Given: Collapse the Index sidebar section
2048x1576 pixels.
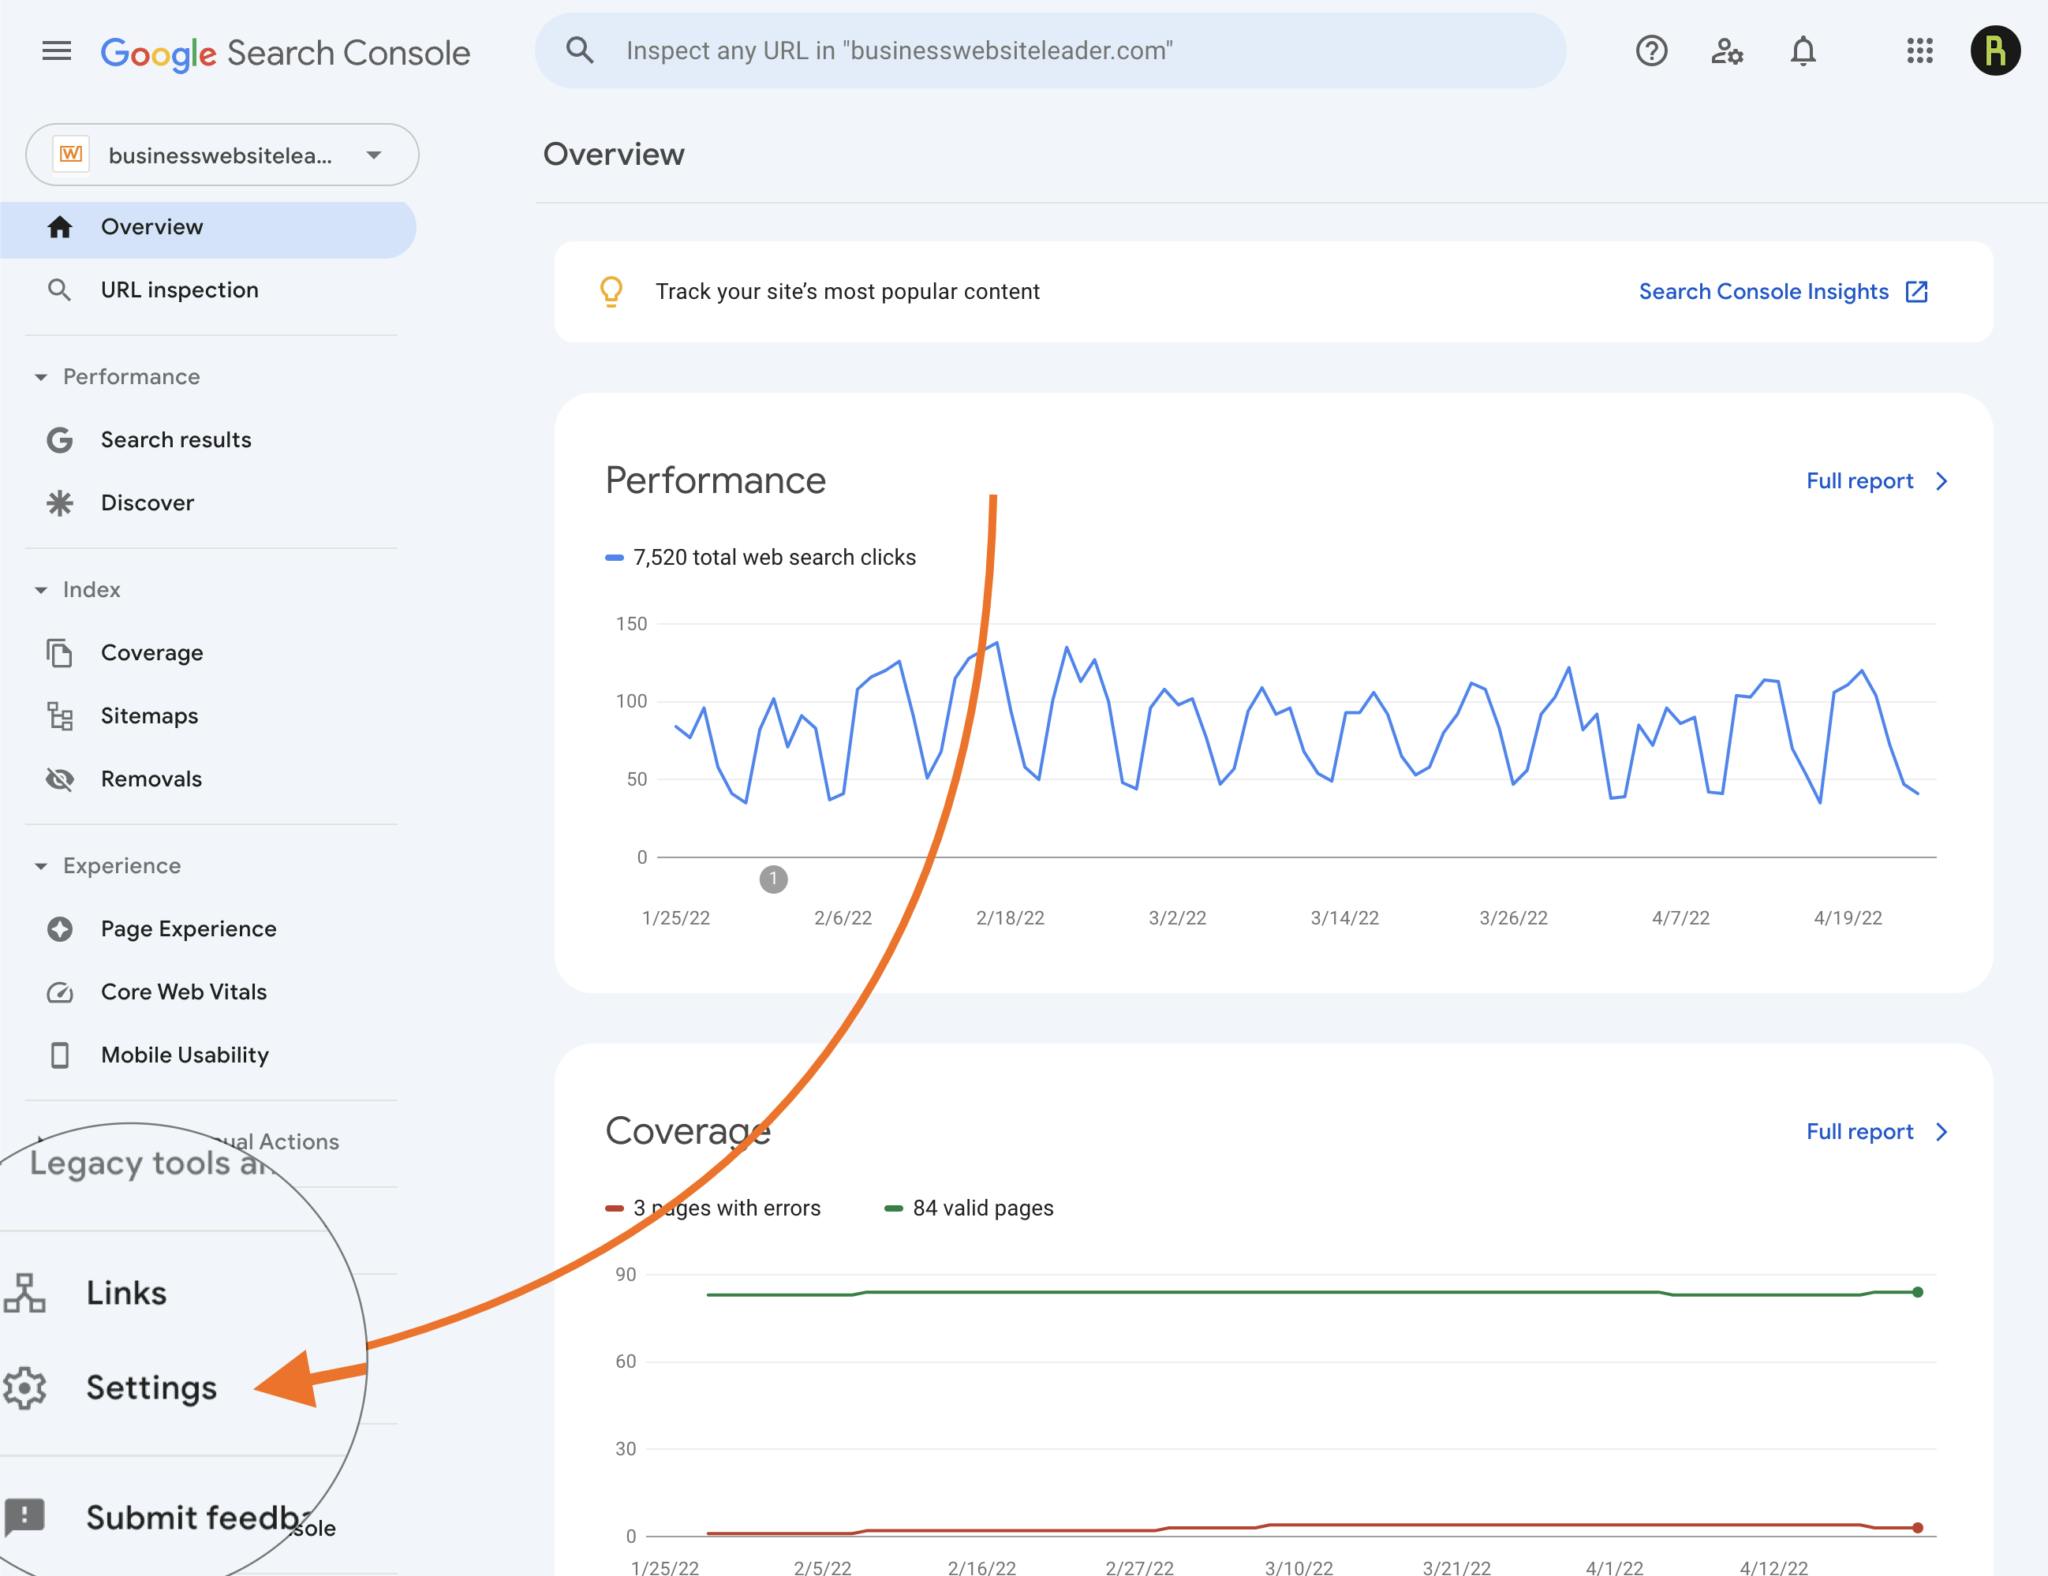Looking at the screenshot, I should pos(41,590).
